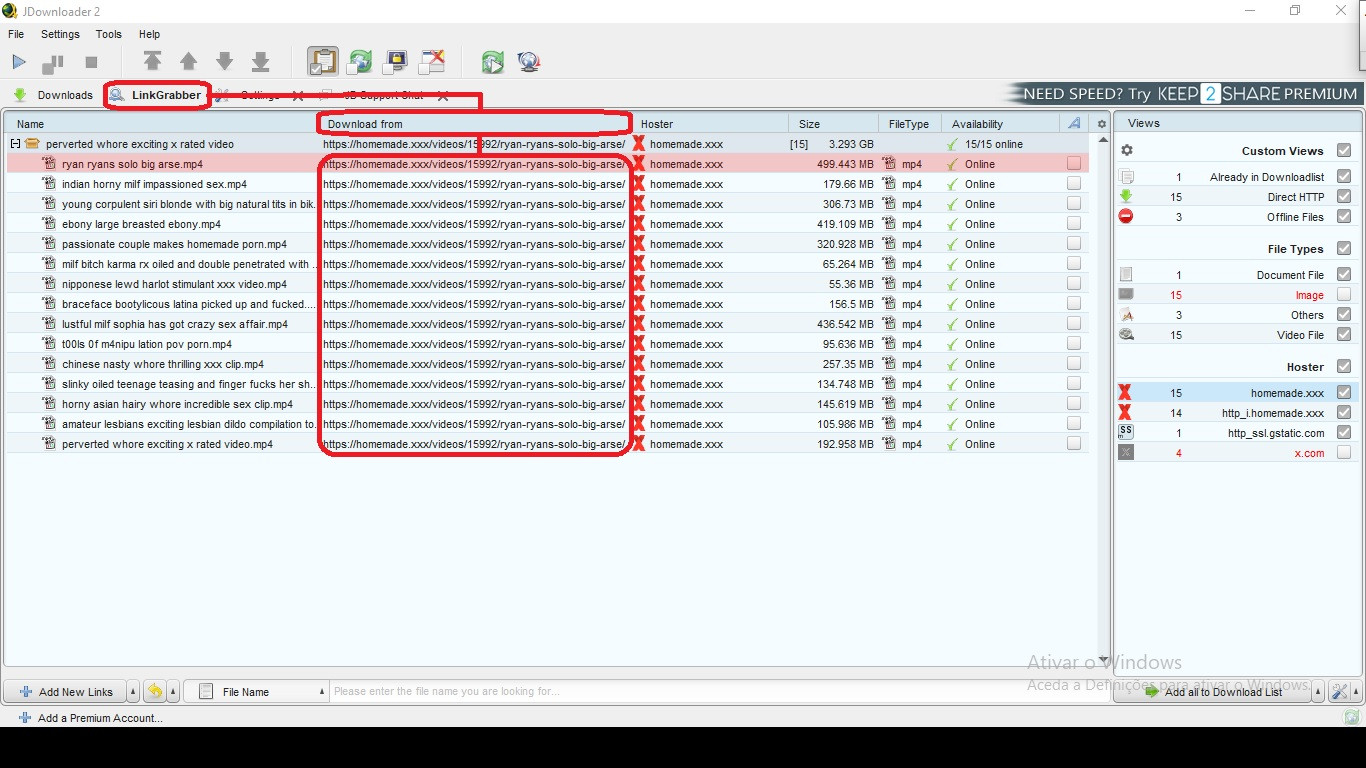
Task: Open the File Name search type dropdown
Action: click(x=258, y=691)
